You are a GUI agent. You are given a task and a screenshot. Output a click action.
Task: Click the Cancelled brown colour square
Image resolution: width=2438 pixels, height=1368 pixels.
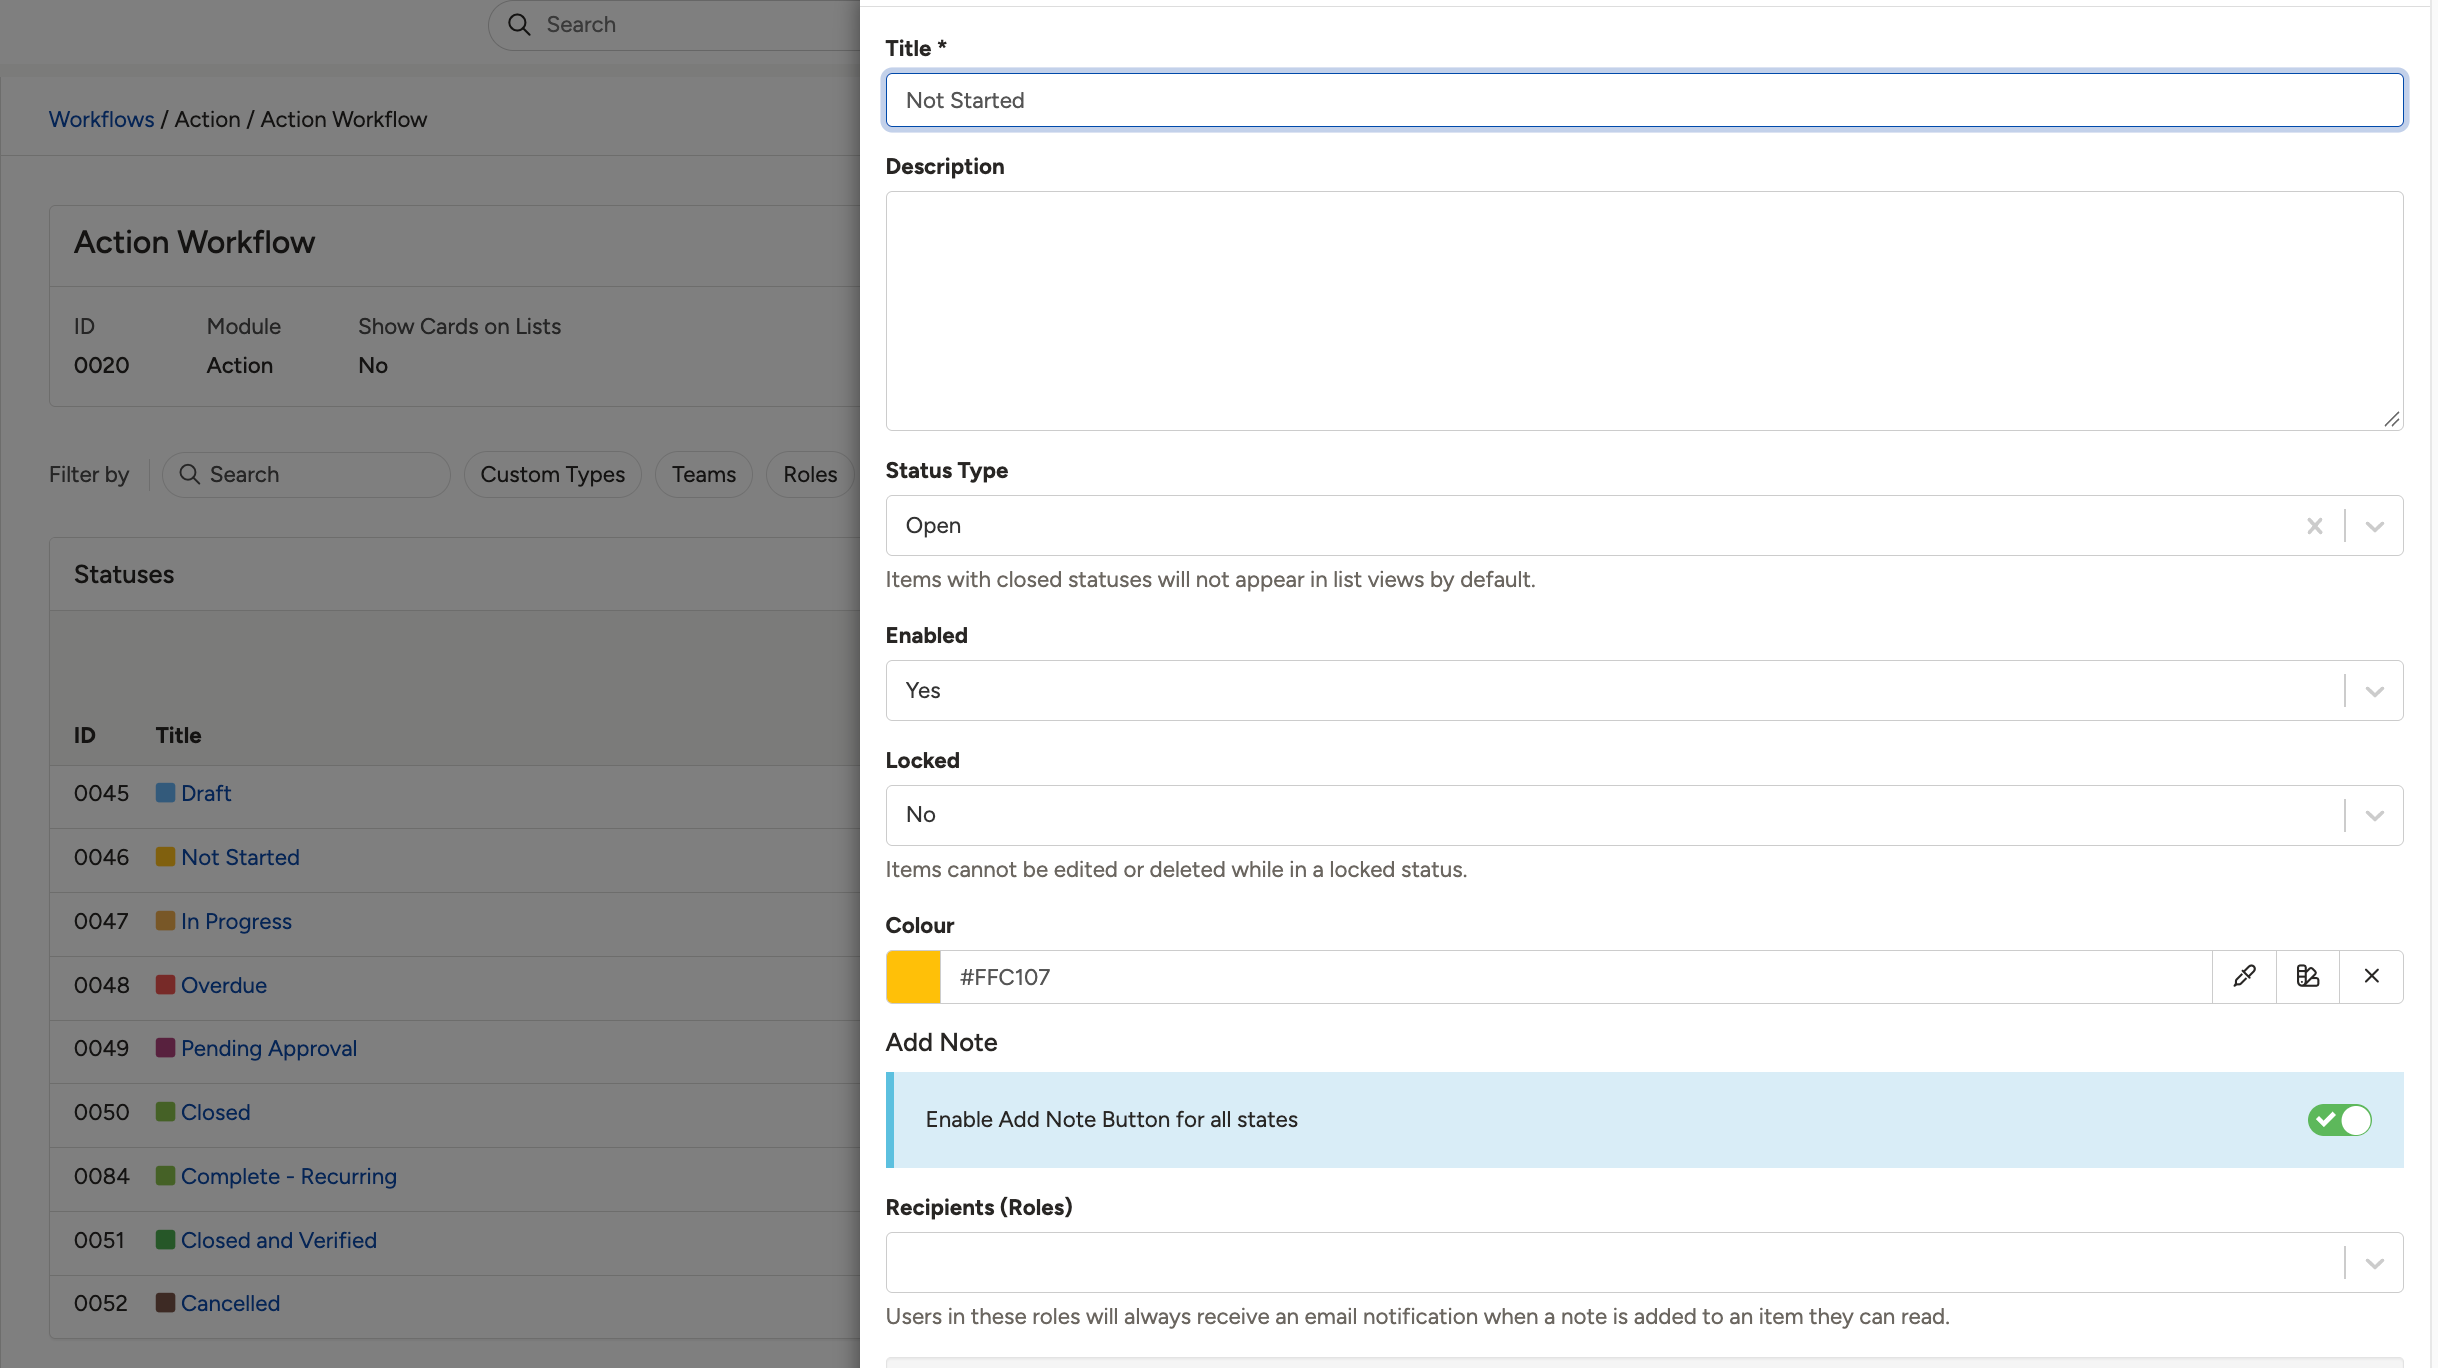click(165, 1303)
